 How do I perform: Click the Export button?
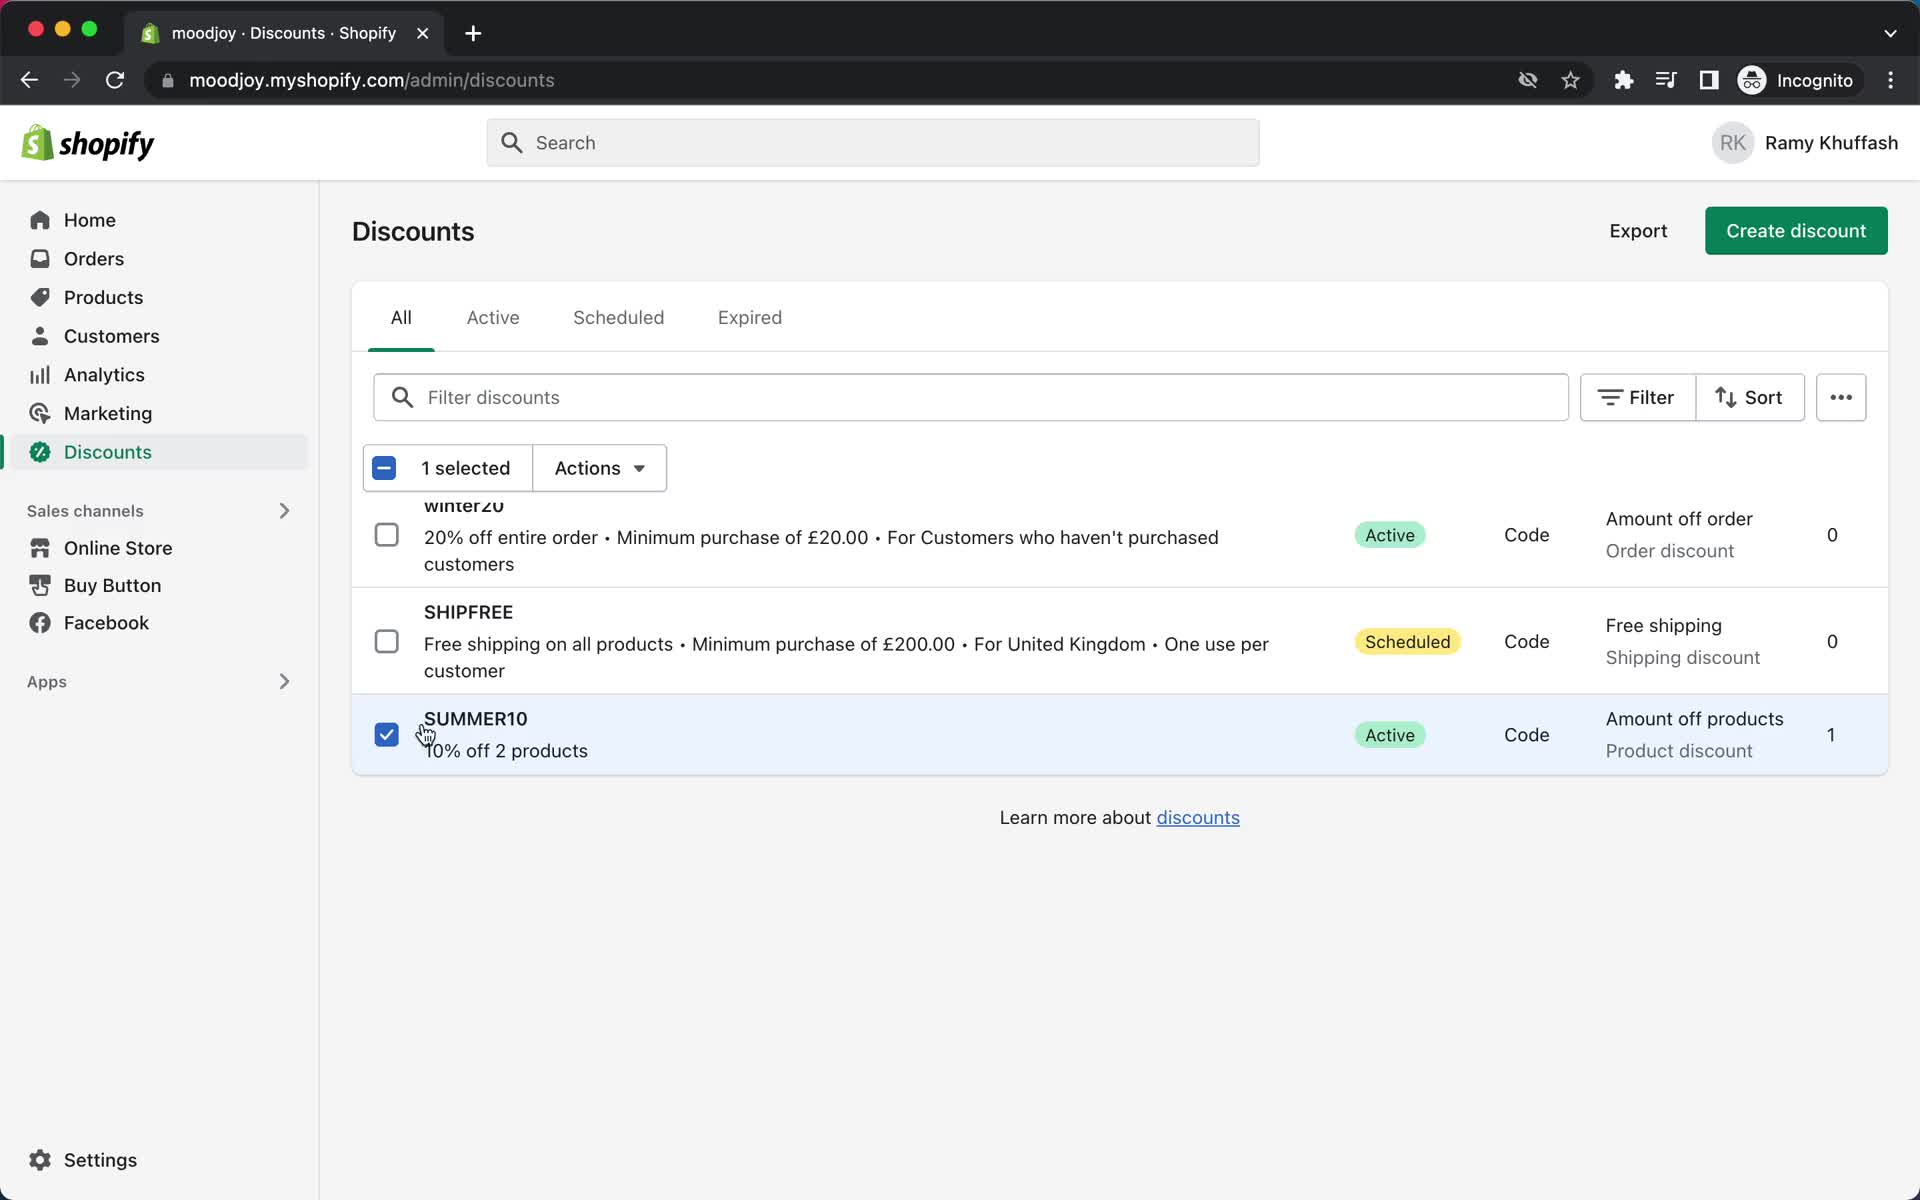click(1638, 231)
